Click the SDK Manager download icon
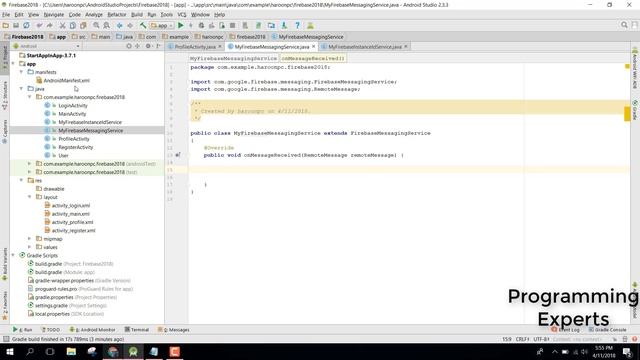 point(284,25)
